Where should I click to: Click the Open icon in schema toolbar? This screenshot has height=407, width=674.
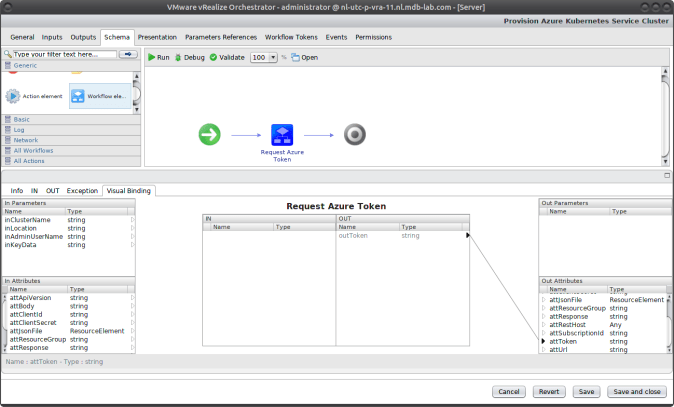point(304,58)
